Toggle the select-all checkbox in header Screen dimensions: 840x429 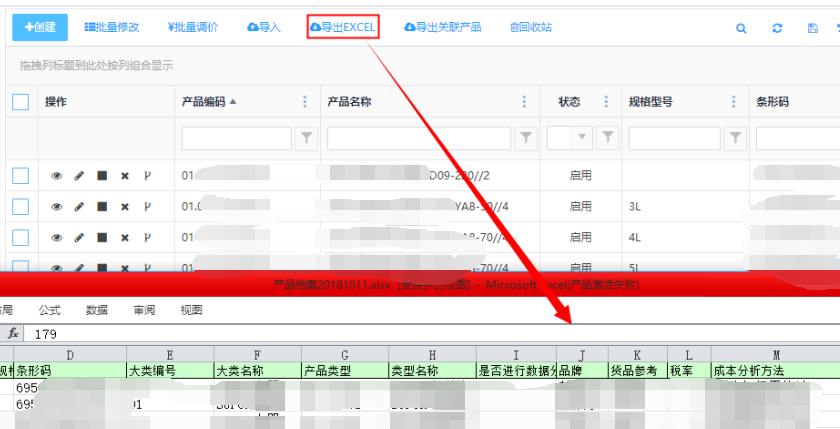[x=20, y=101]
